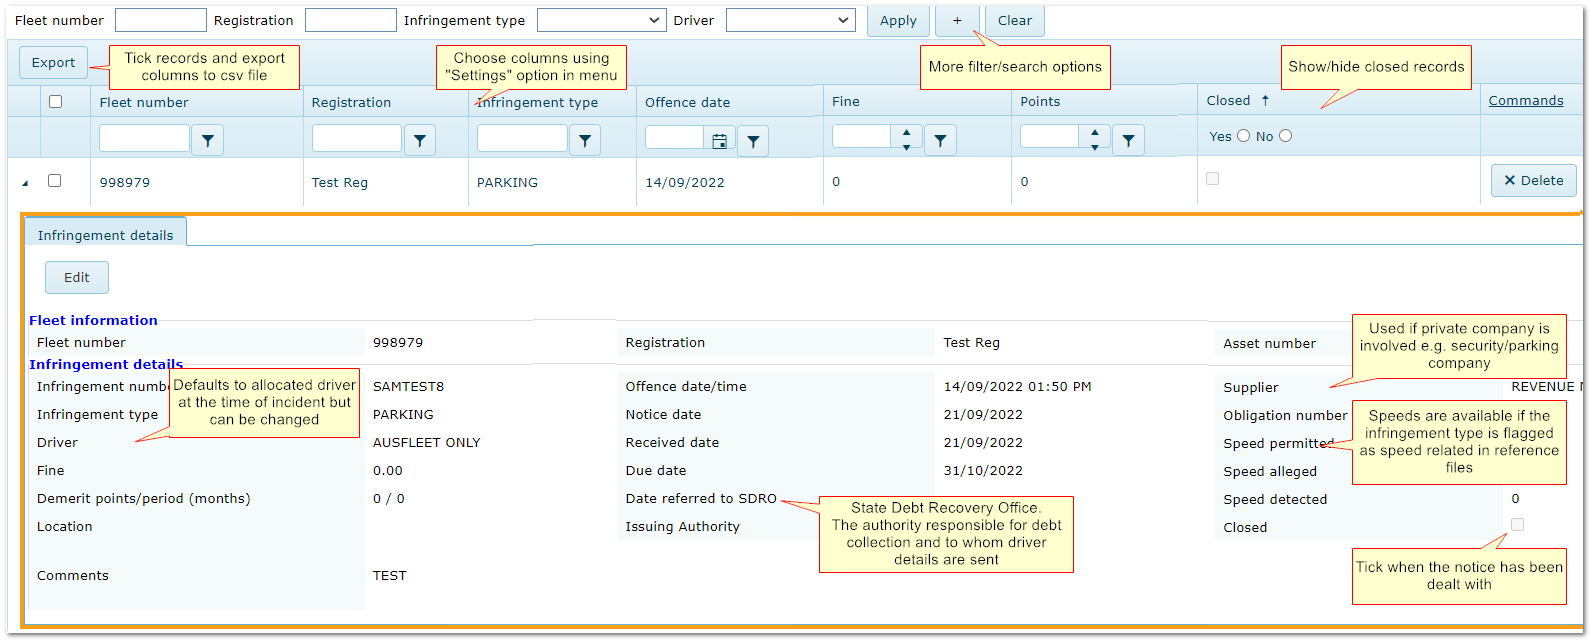The width and height of the screenshot is (1593, 643).
Task: Select the No radio for Closed filter
Action: click(1285, 136)
